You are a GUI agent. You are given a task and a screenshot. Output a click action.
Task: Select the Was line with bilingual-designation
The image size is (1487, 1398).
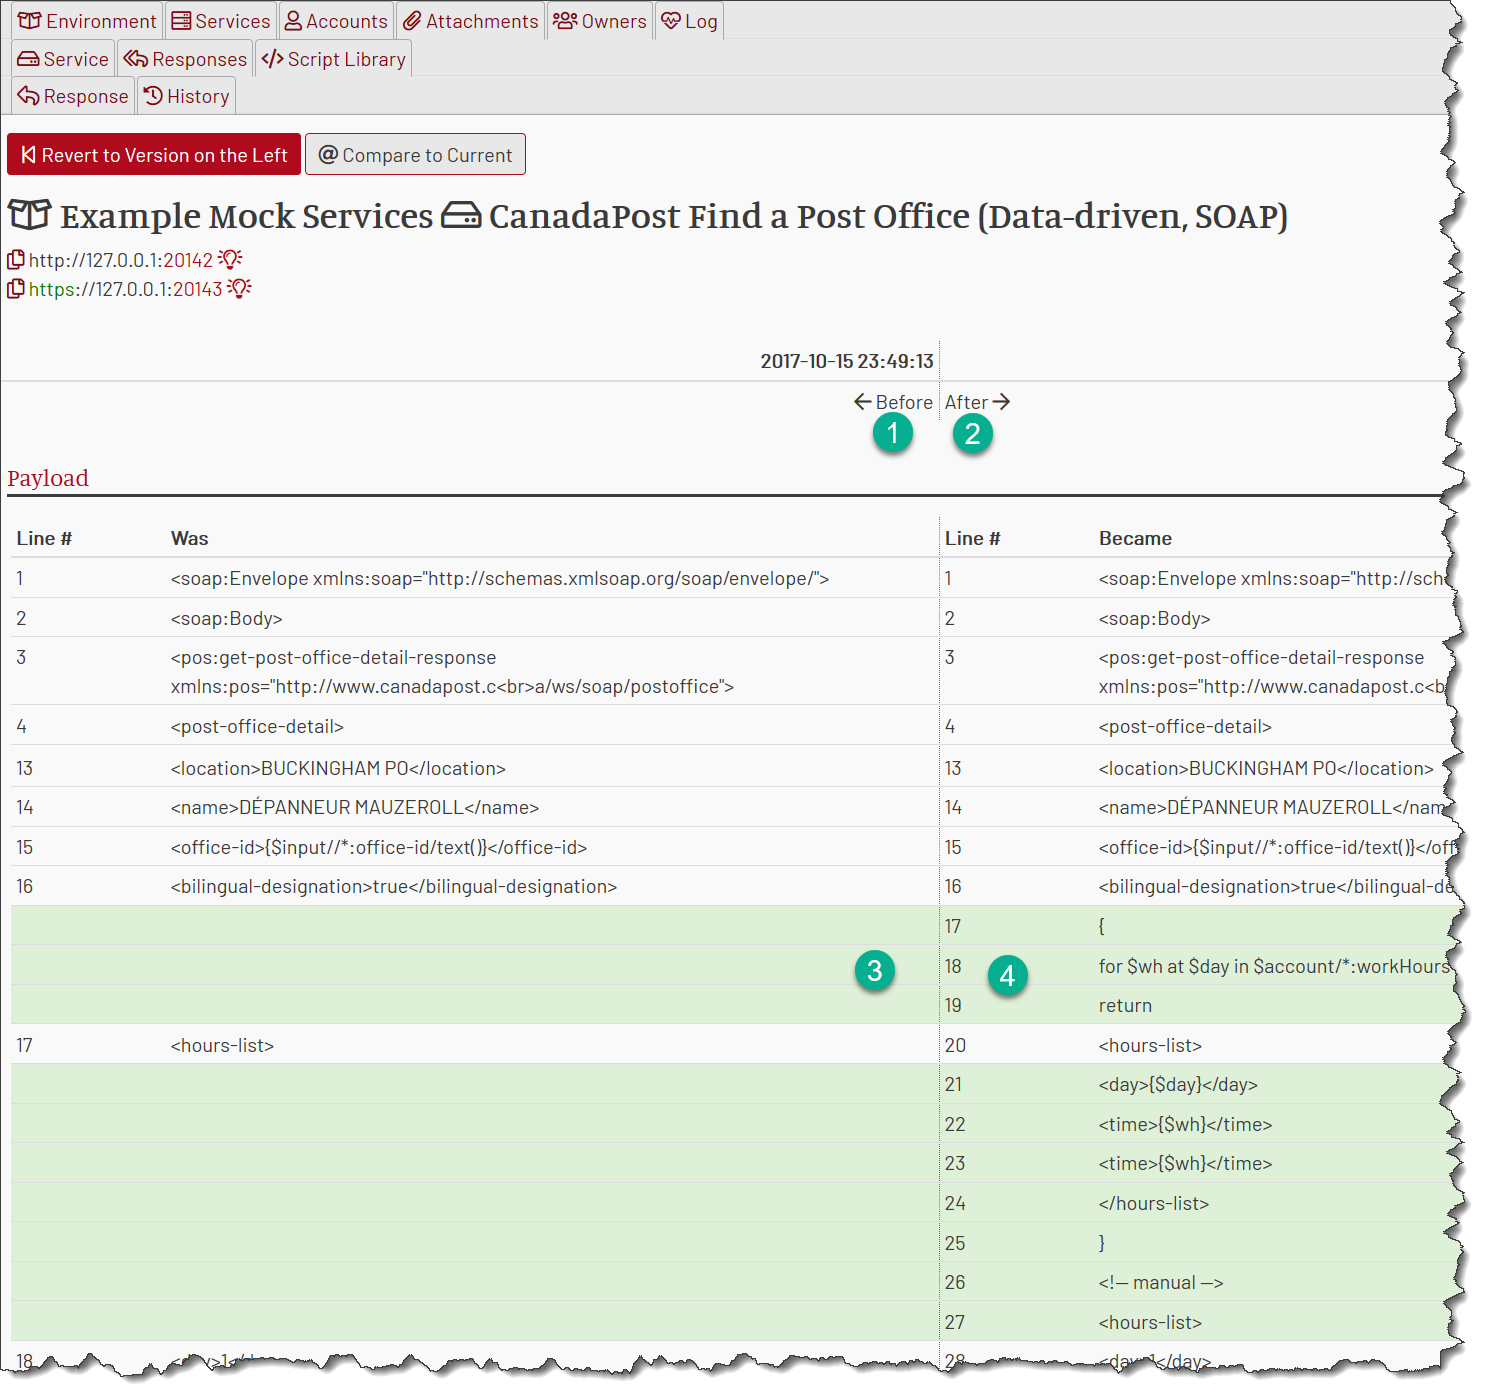[394, 886]
